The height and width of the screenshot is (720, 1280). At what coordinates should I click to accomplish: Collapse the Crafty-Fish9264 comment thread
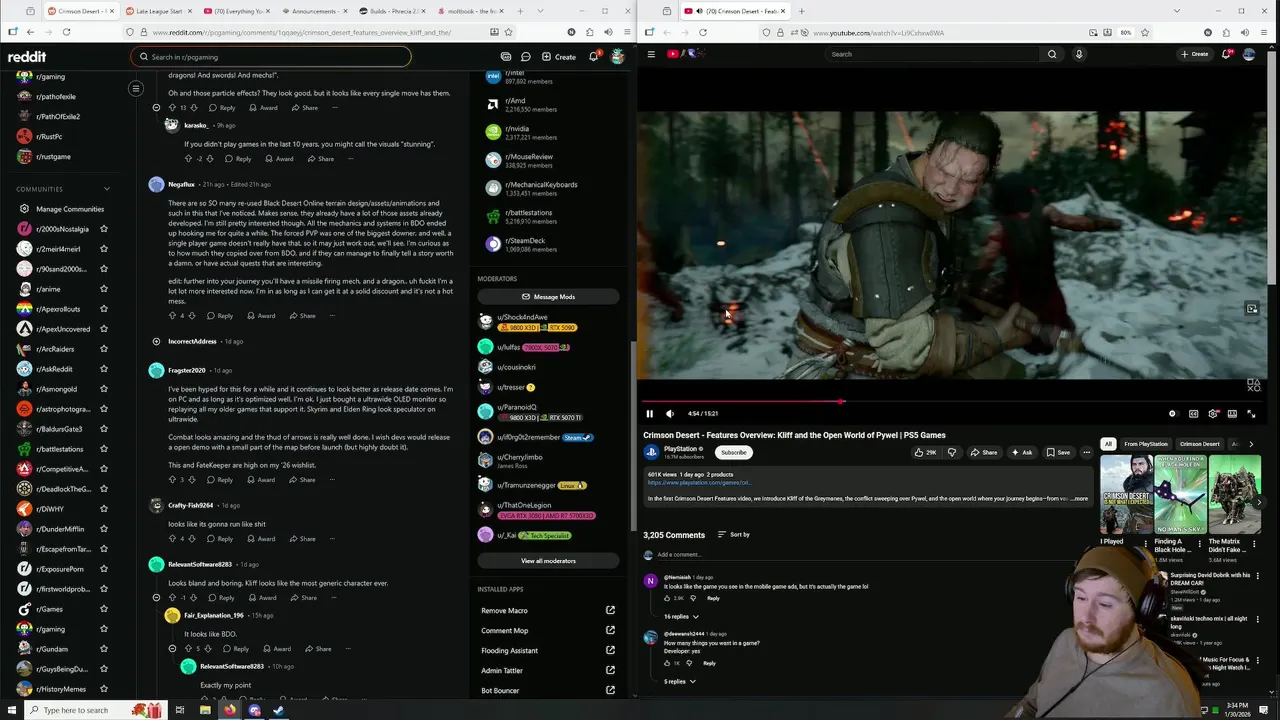pos(156,538)
